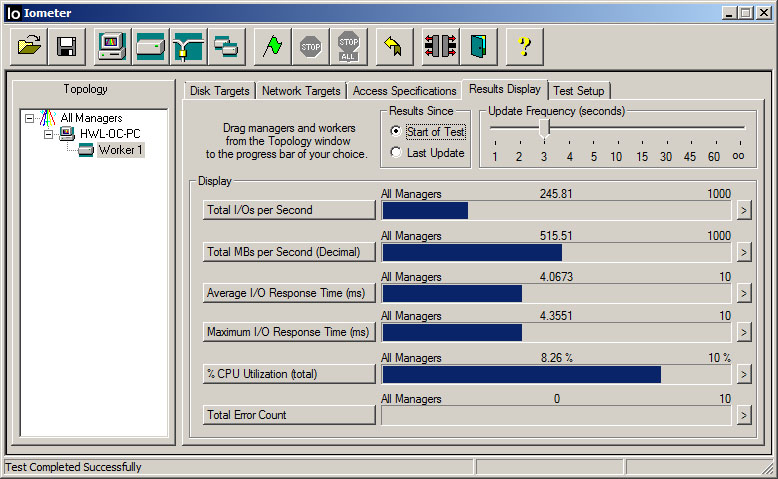Viewport: 778px width, 479px height.
Task: Minimize the Iometer window
Action: click(728, 13)
